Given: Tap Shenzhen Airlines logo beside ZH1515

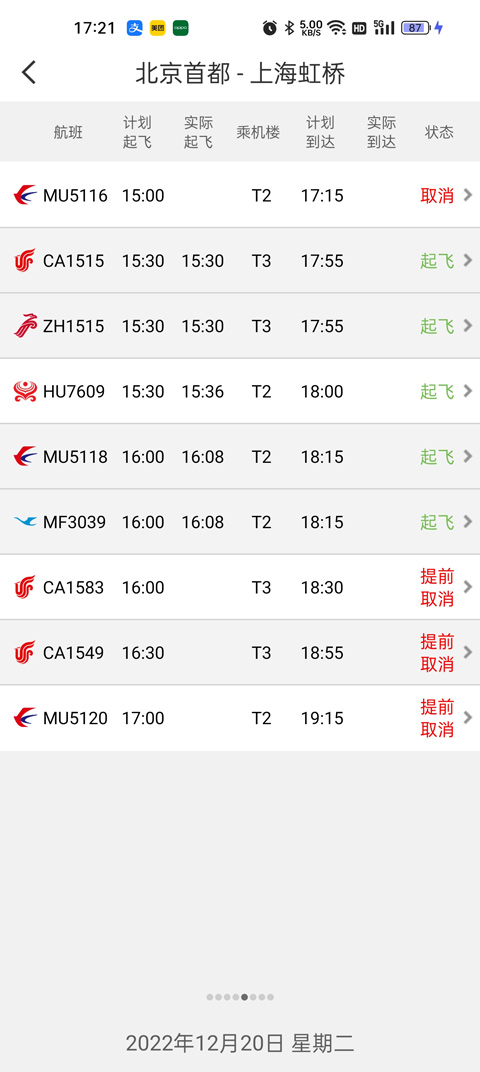Looking at the screenshot, I should click(25, 326).
